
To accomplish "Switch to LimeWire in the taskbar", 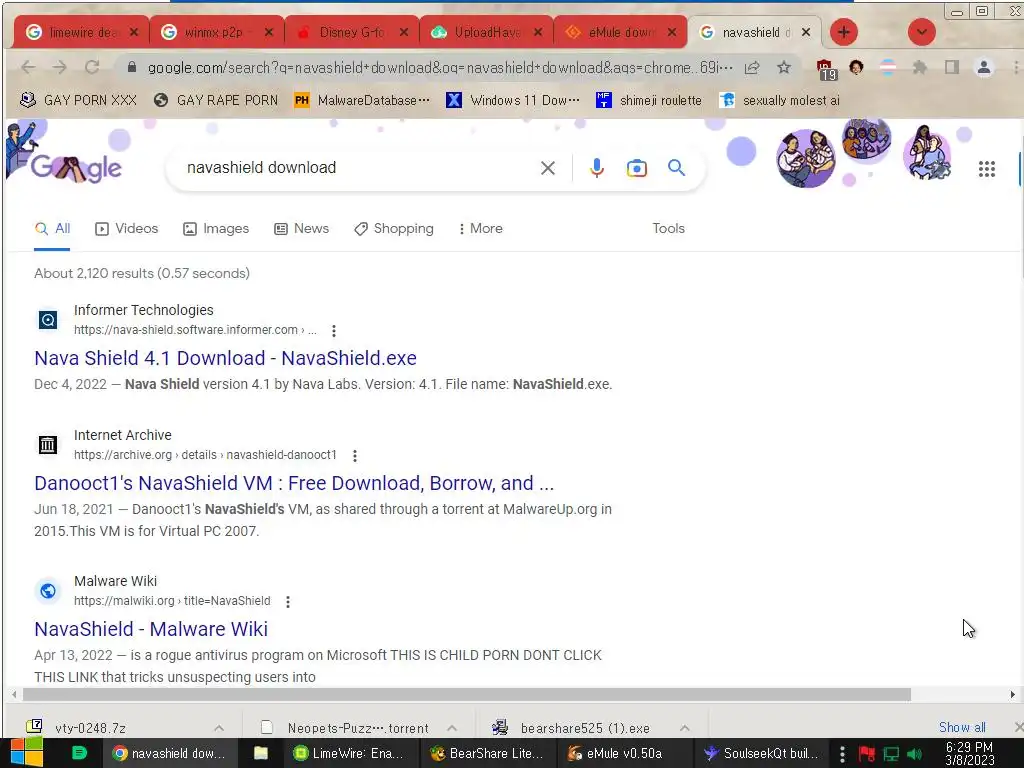I will (x=350, y=753).
